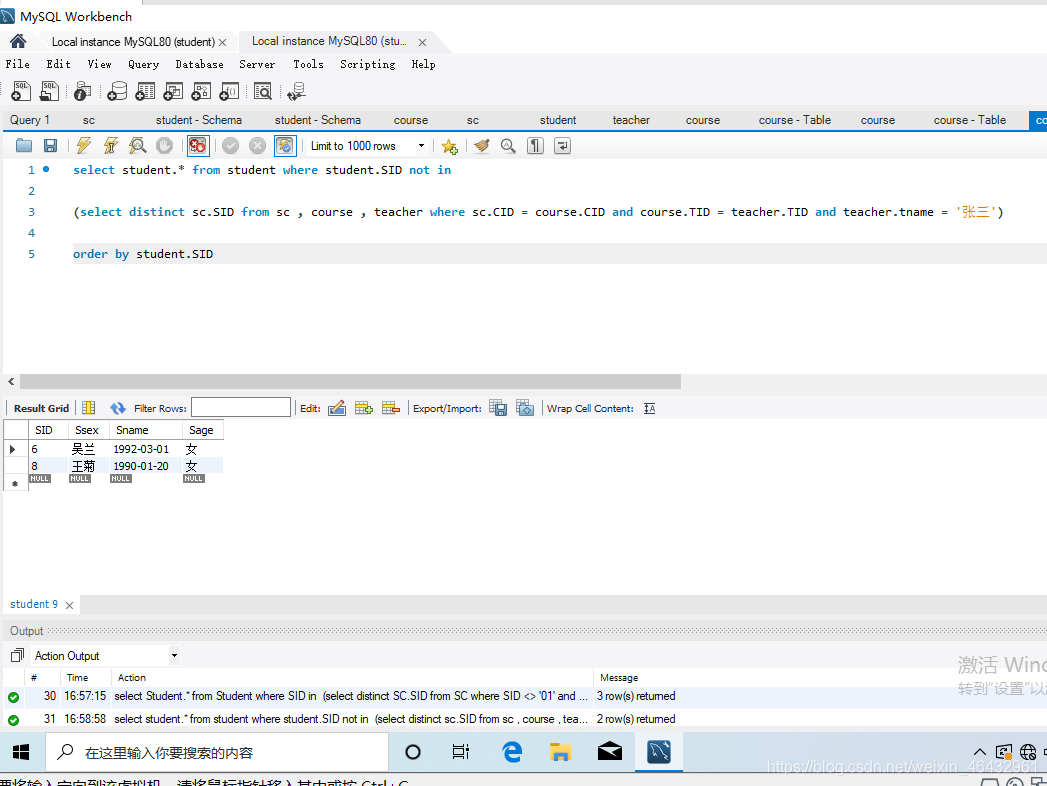
Task: Click the Filter Rows input field
Action: click(241, 407)
